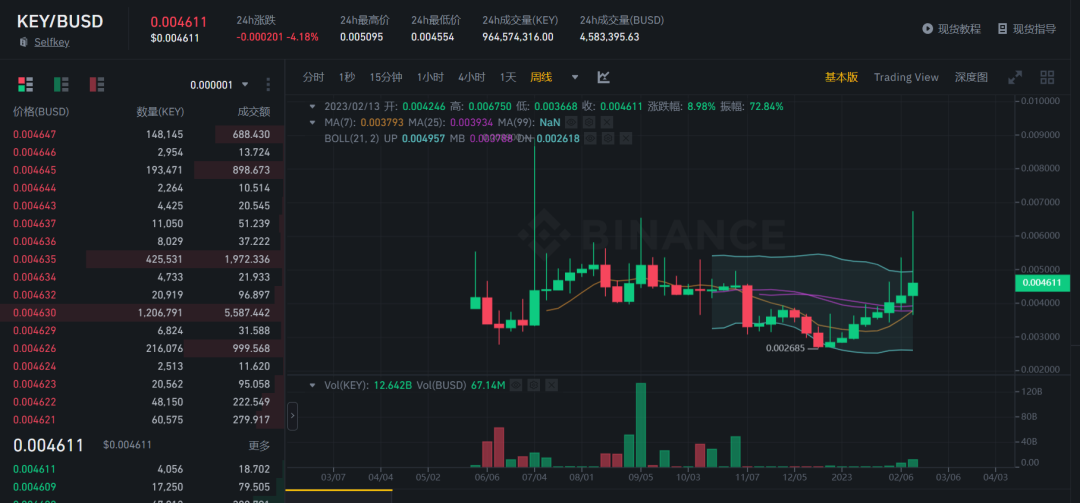Open 现货指导 guide link
1080x503 pixels.
coord(1034,29)
